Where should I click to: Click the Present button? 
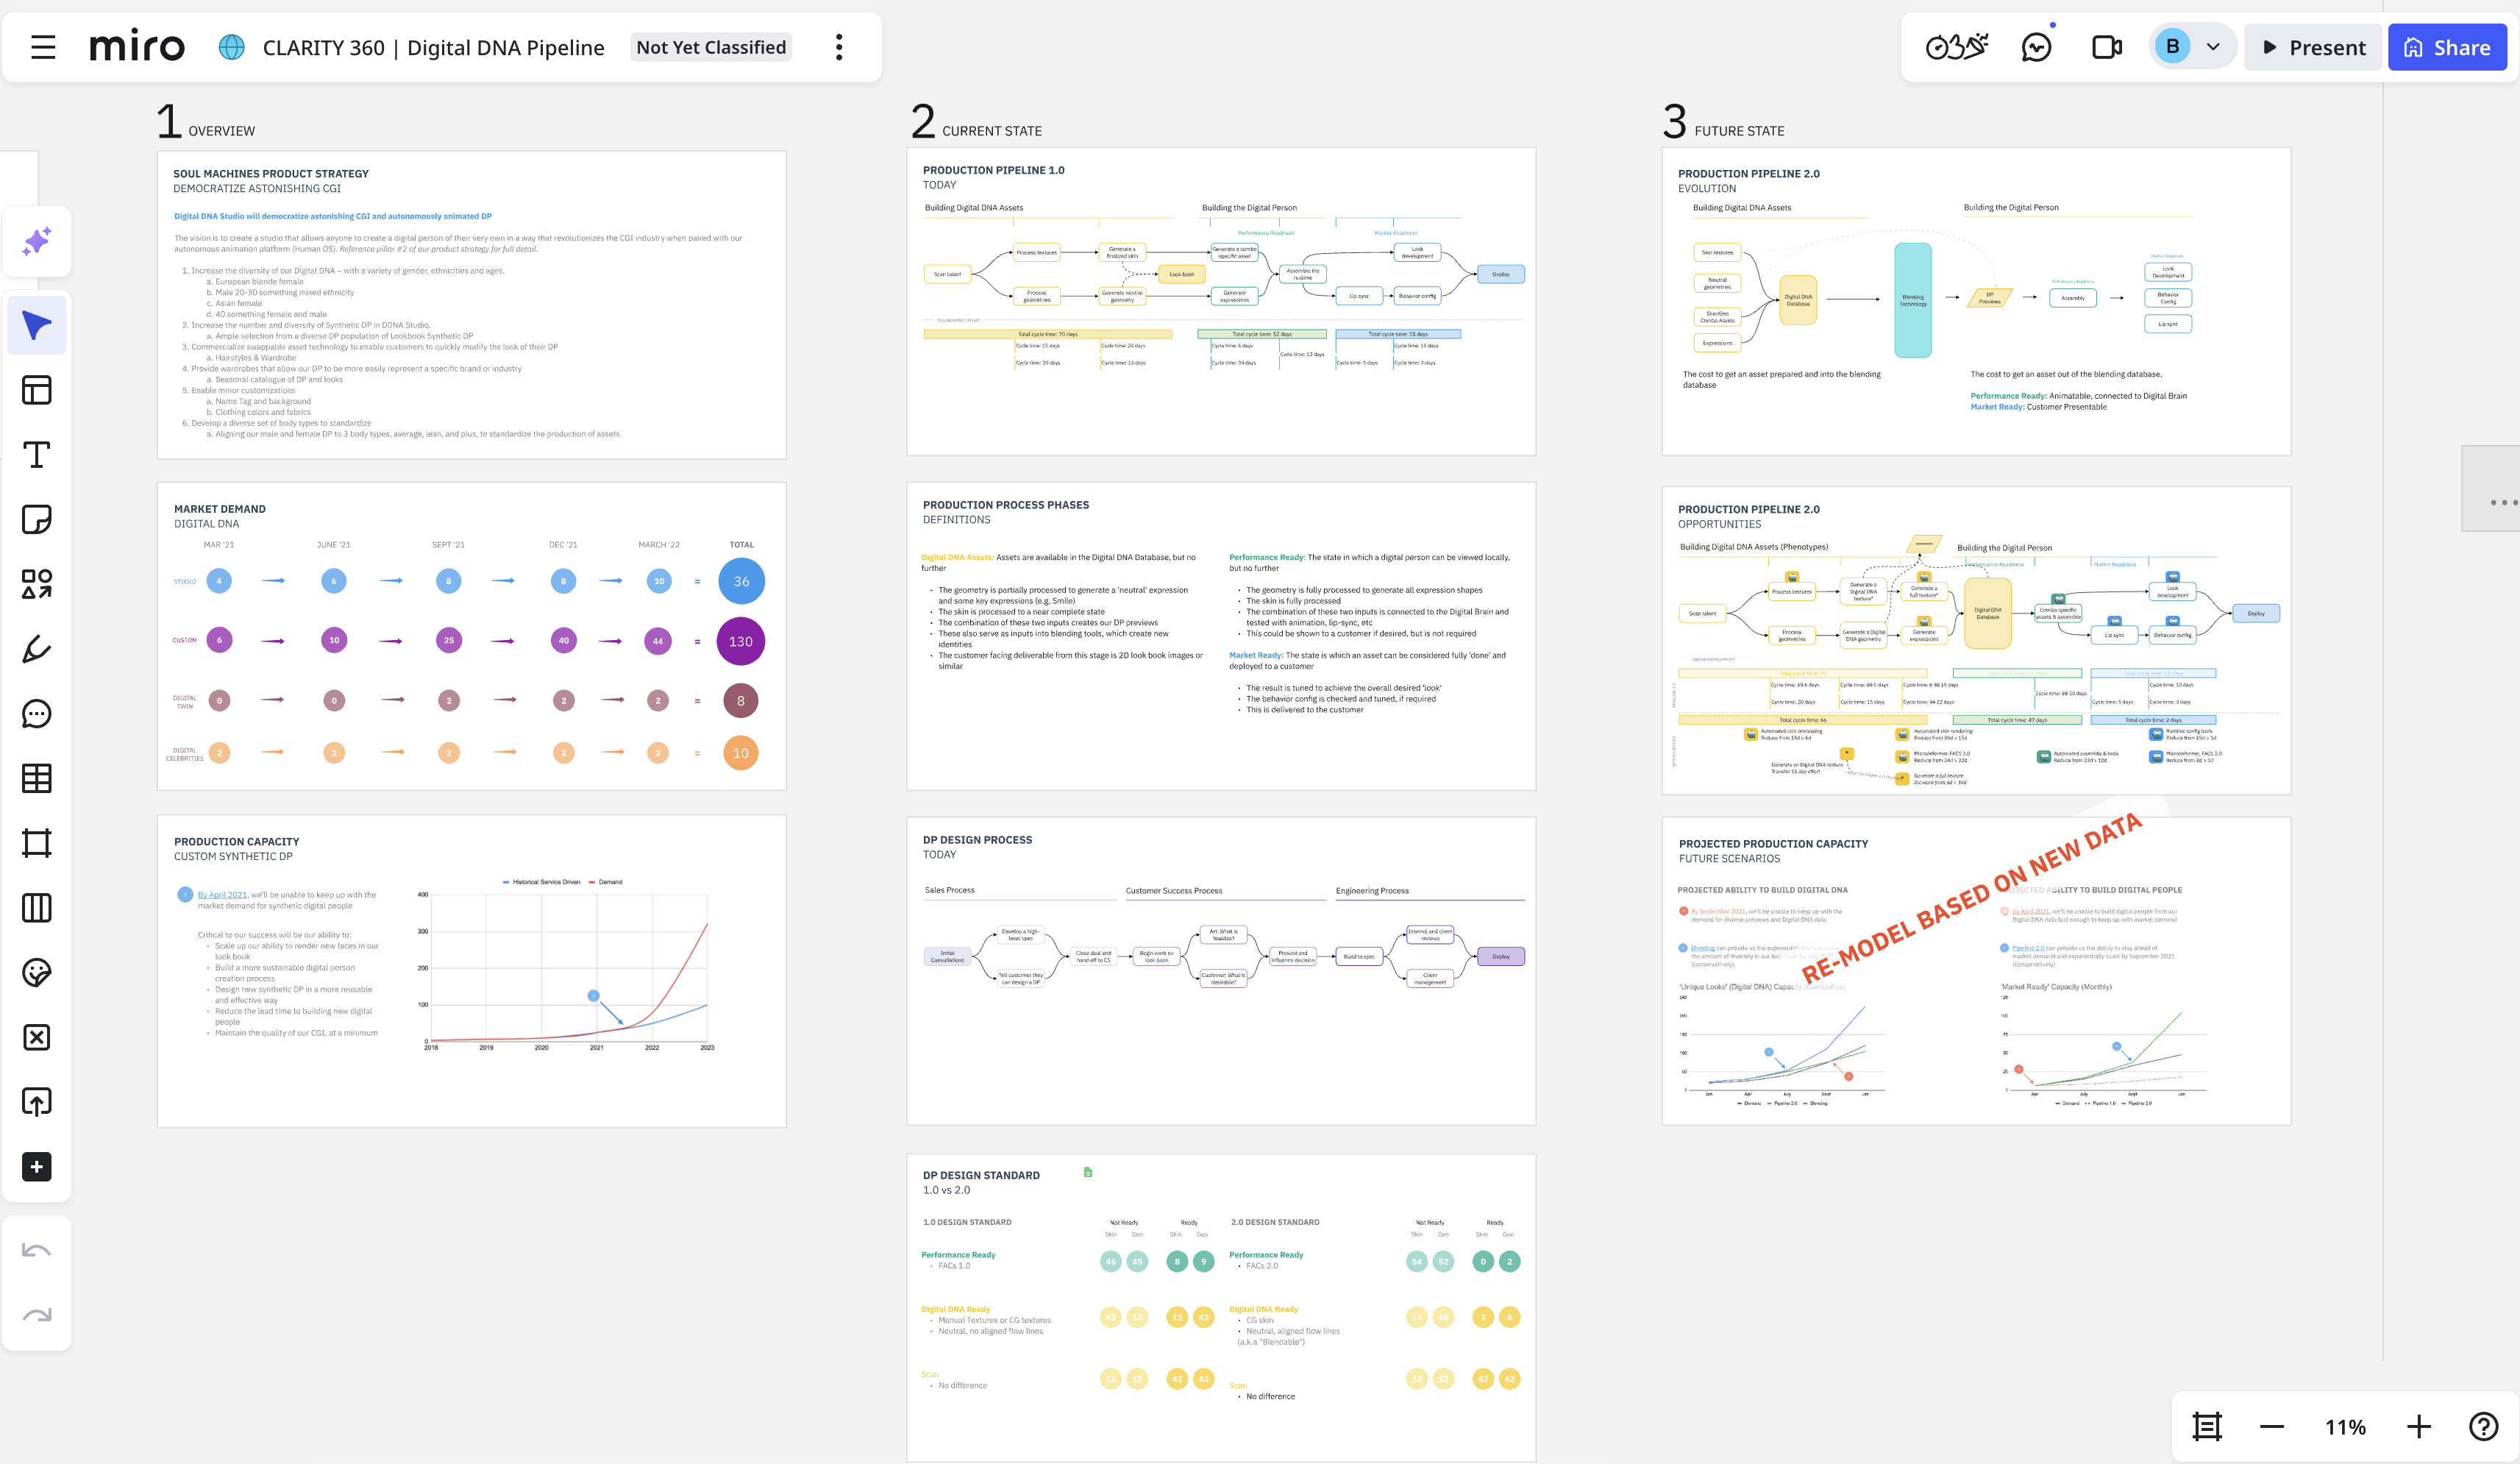pos(2312,46)
